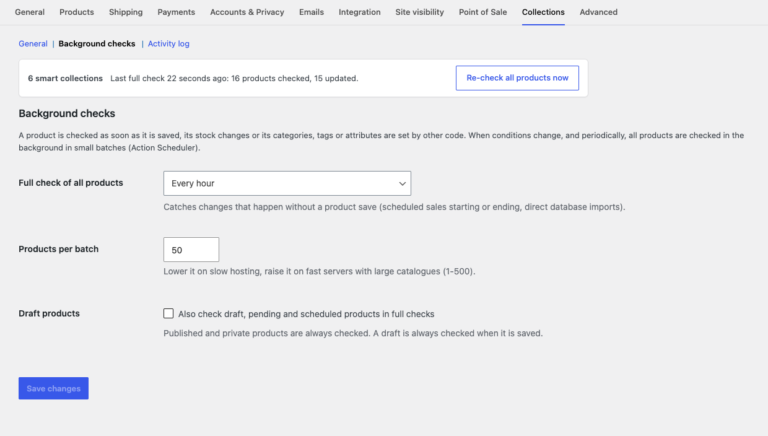
Task: Go to the General sub-section link
Action: click(33, 44)
